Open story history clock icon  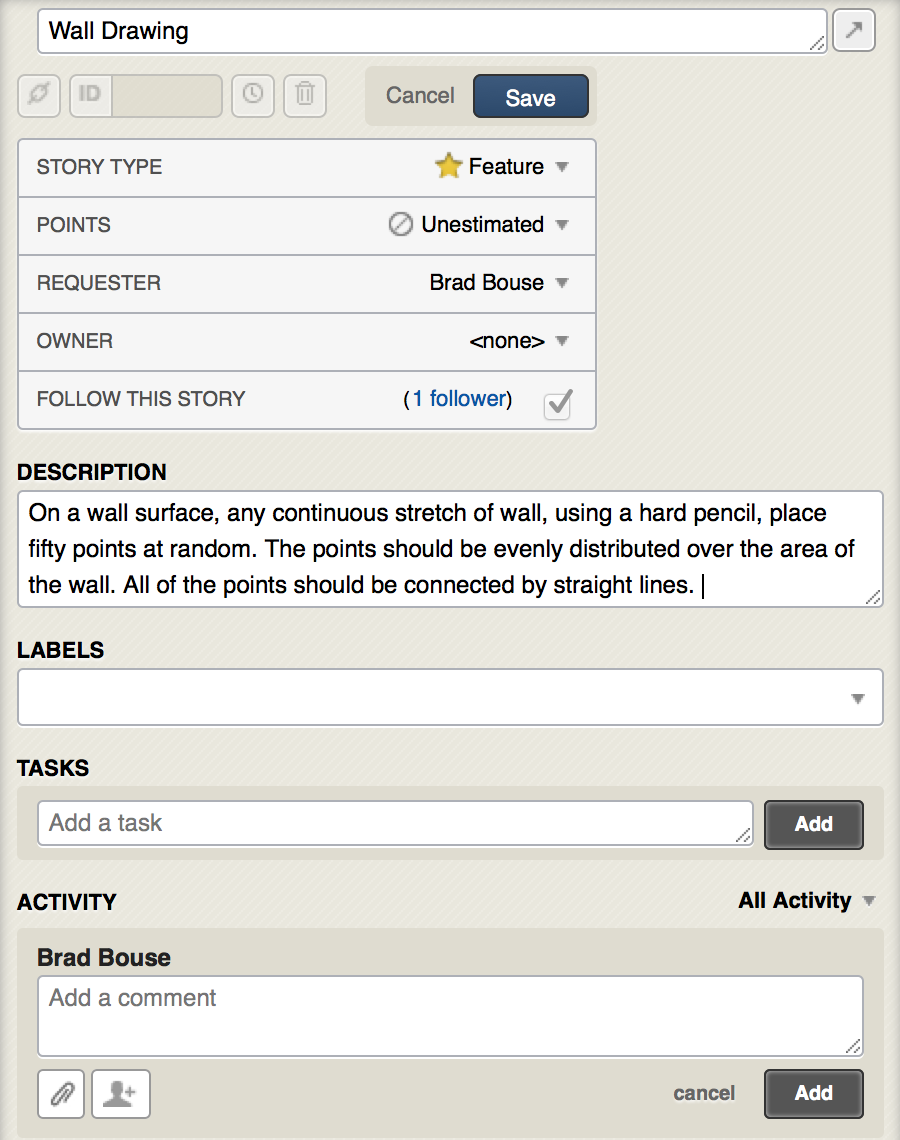coord(253,95)
